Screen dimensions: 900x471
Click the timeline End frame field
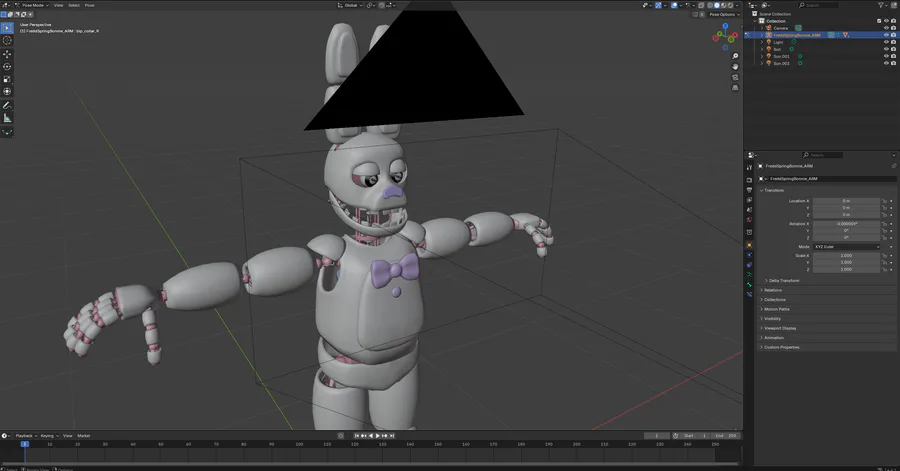725,435
